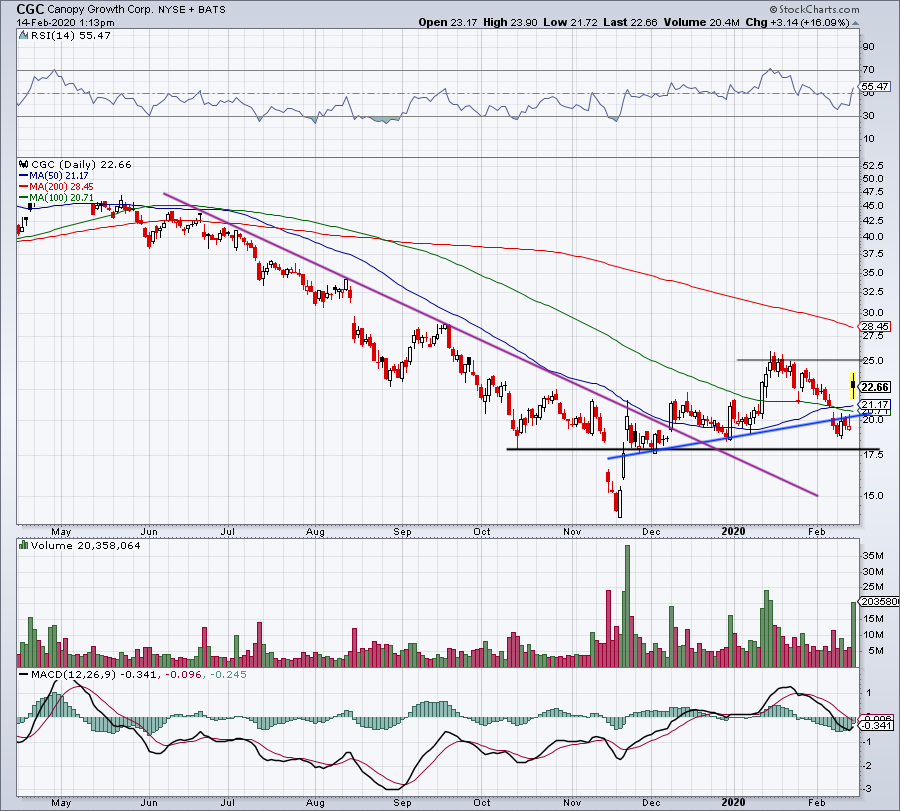900x811 pixels.
Task: Click the red -0.096 MACD signal value
Action: click(x=184, y=674)
